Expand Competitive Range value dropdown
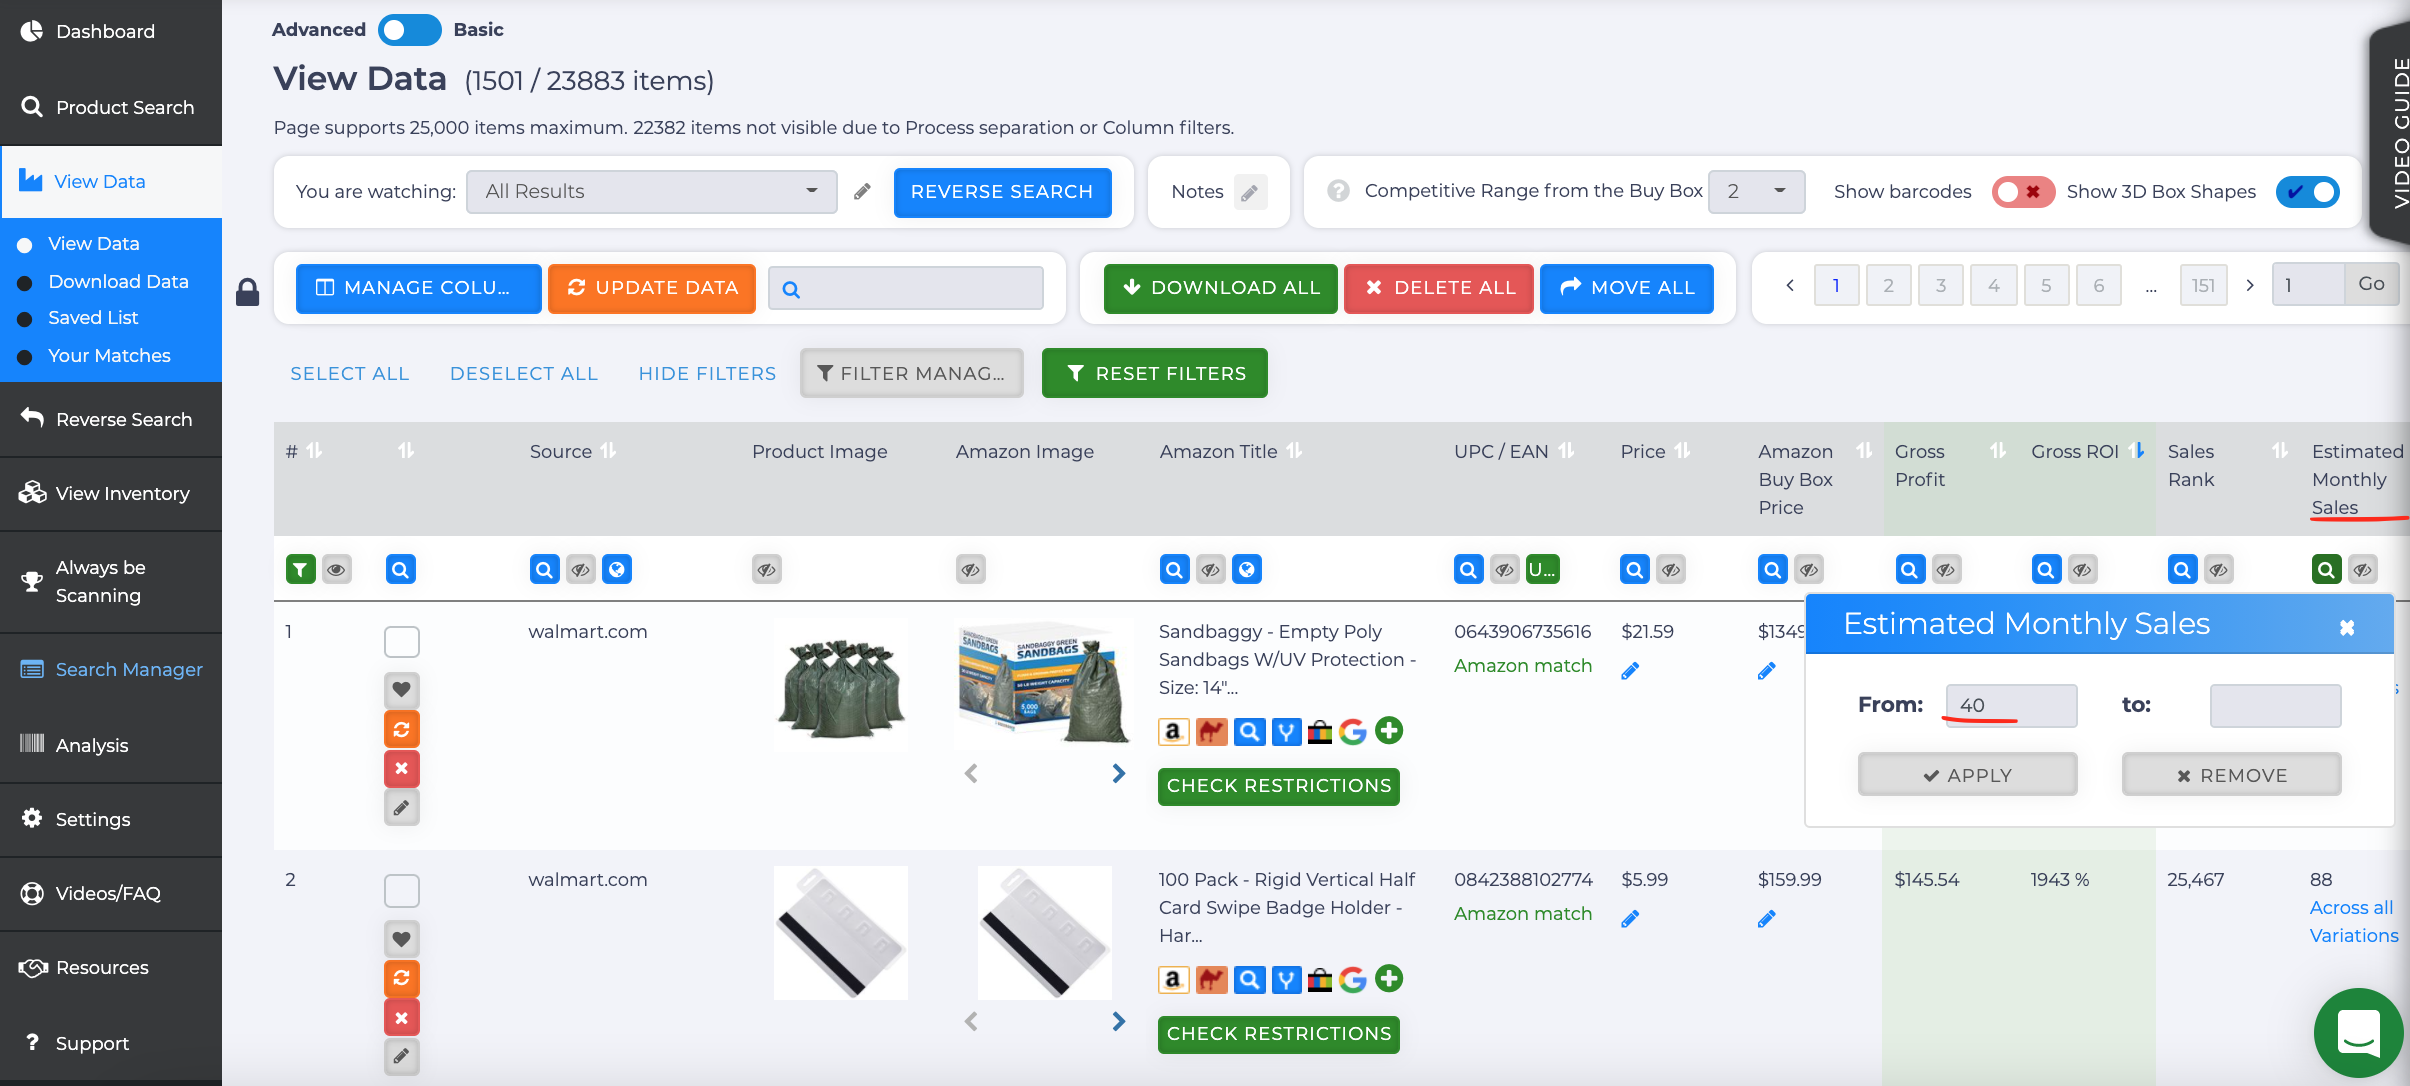 (1756, 191)
